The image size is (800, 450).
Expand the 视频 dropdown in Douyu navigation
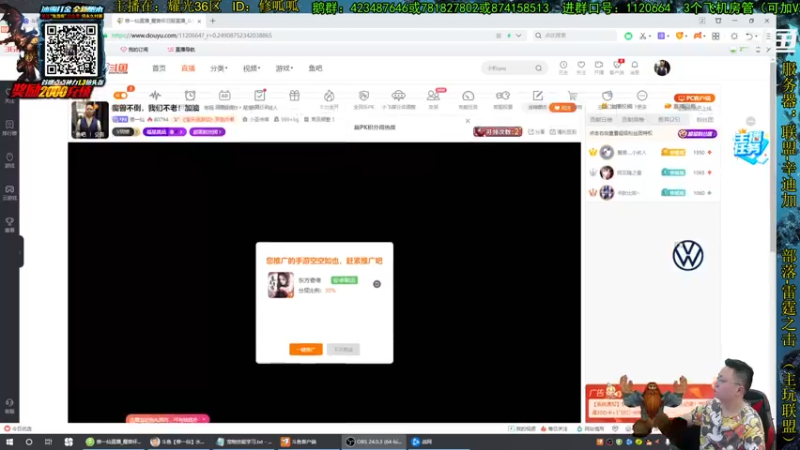click(x=252, y=68)
